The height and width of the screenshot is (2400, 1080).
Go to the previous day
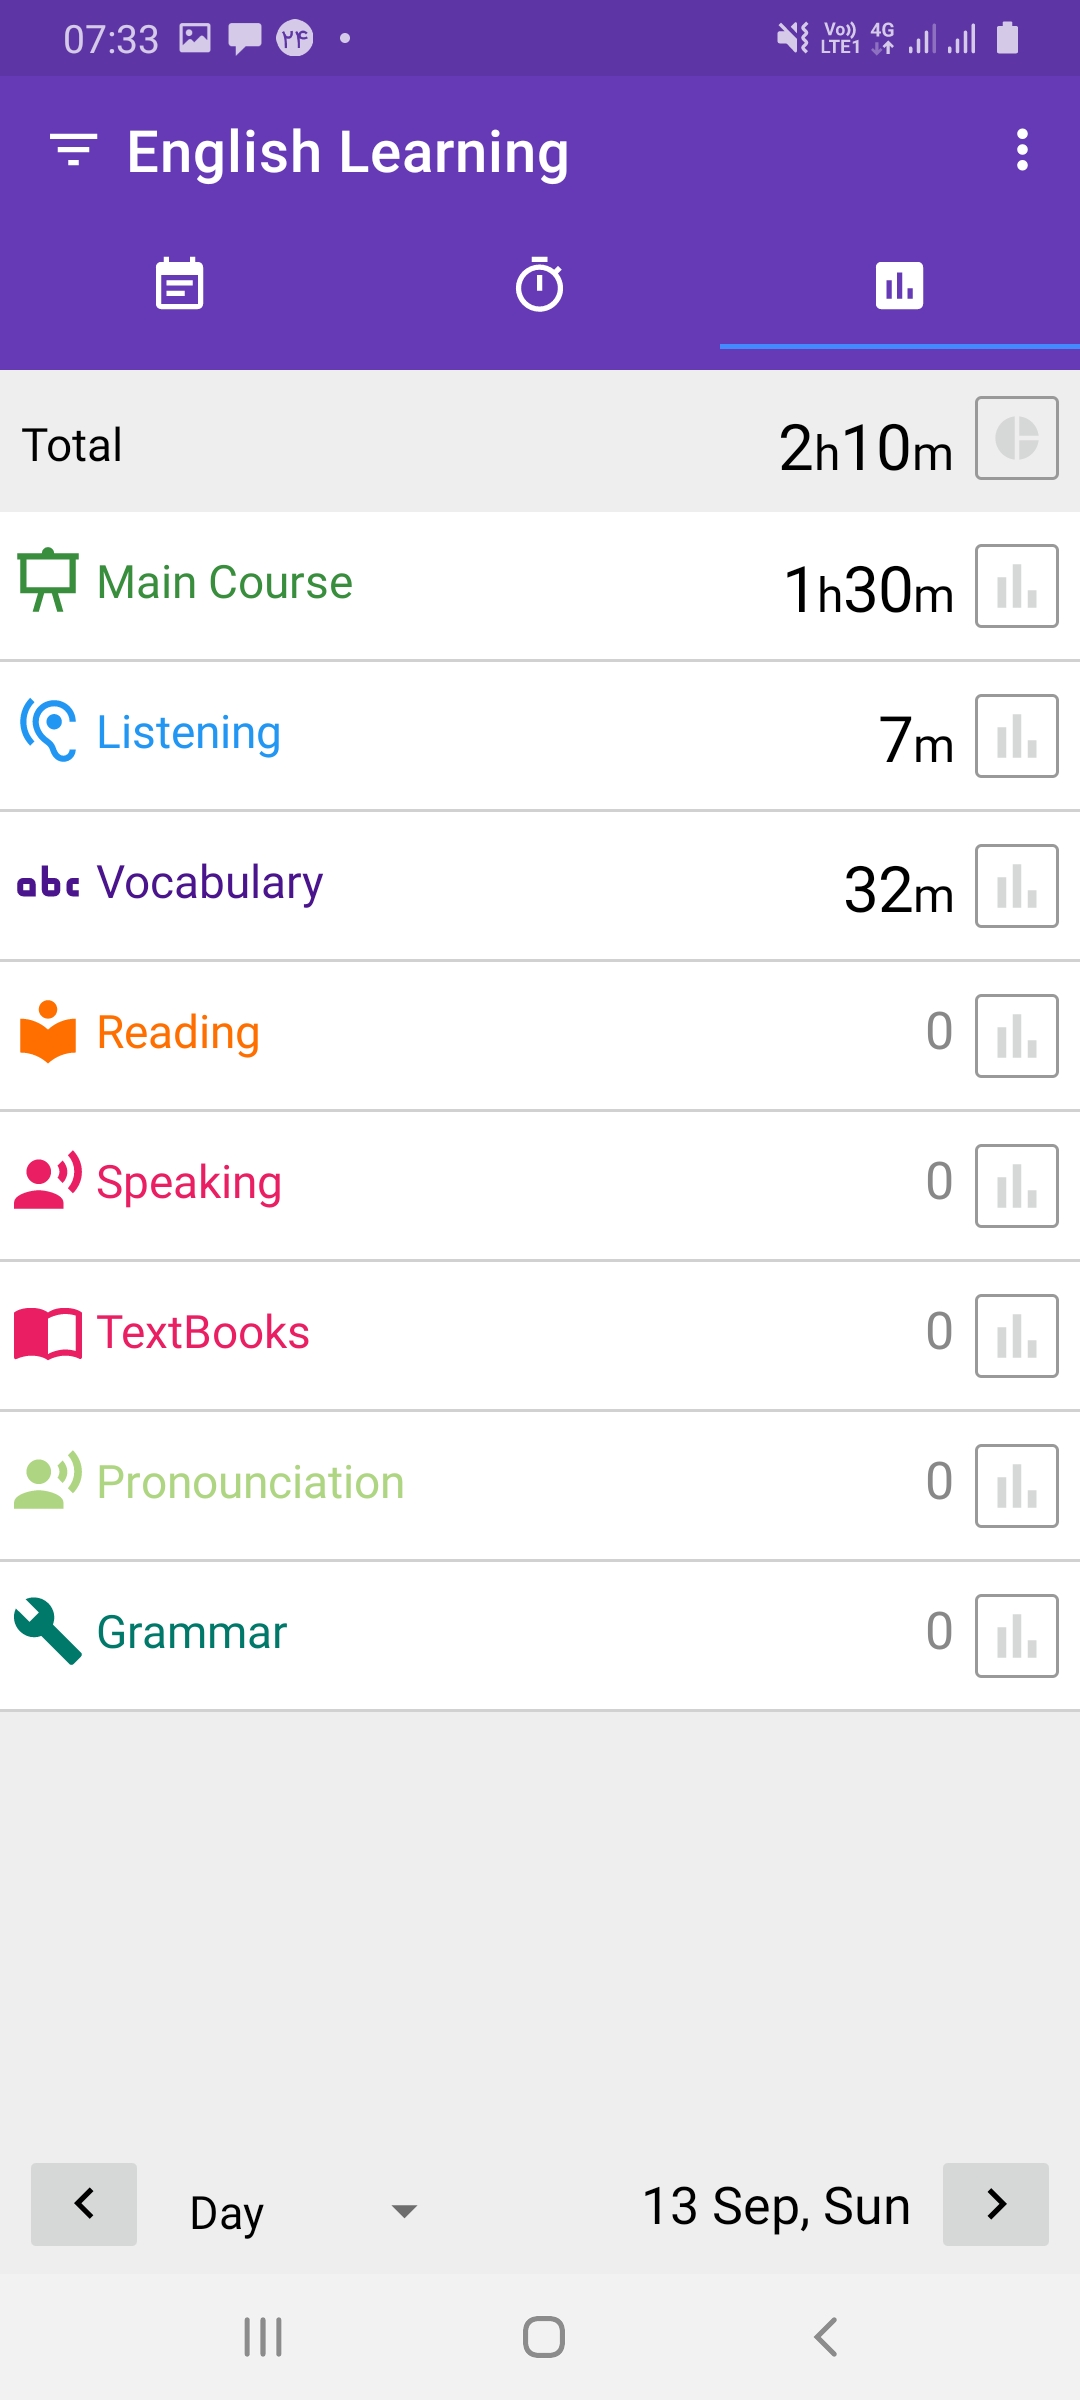(x=84, y=2204)
